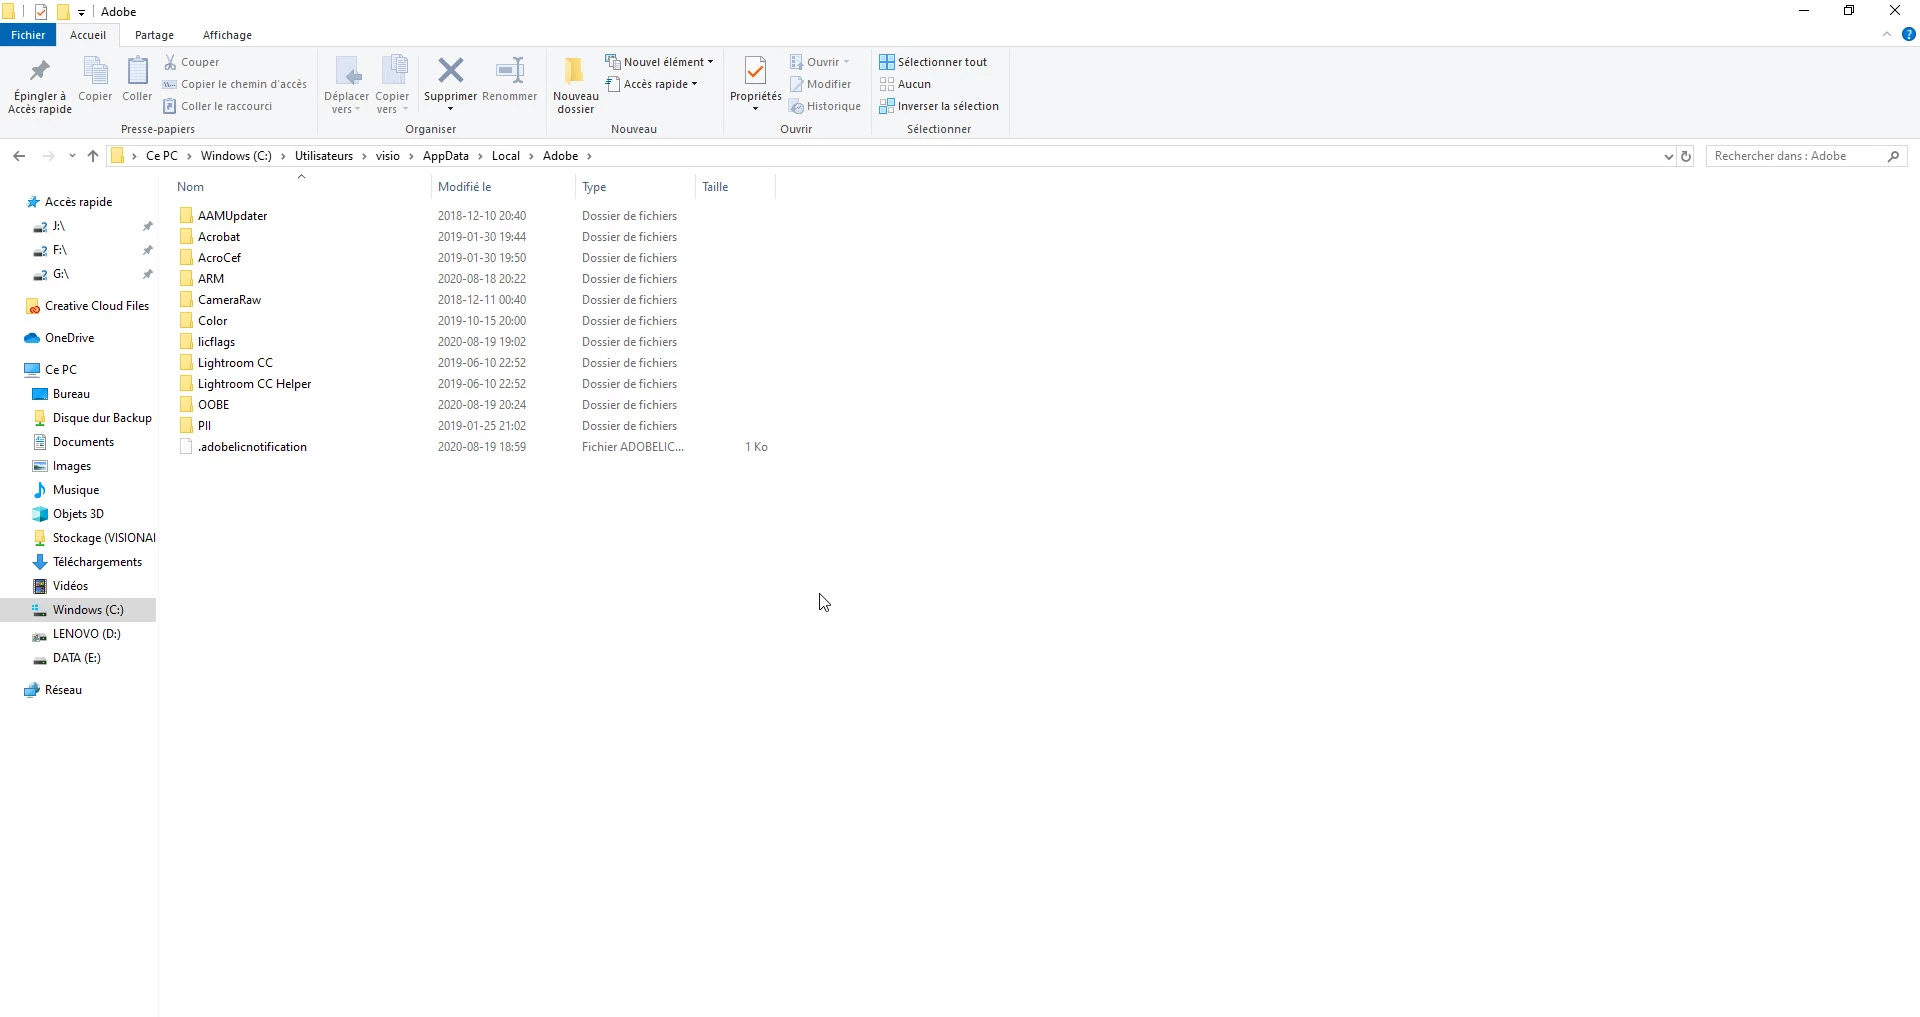Click AppData in the breadcrumb path
Screen dimensions: 1920x1017
pyautogui.click(x=445, y=156)
